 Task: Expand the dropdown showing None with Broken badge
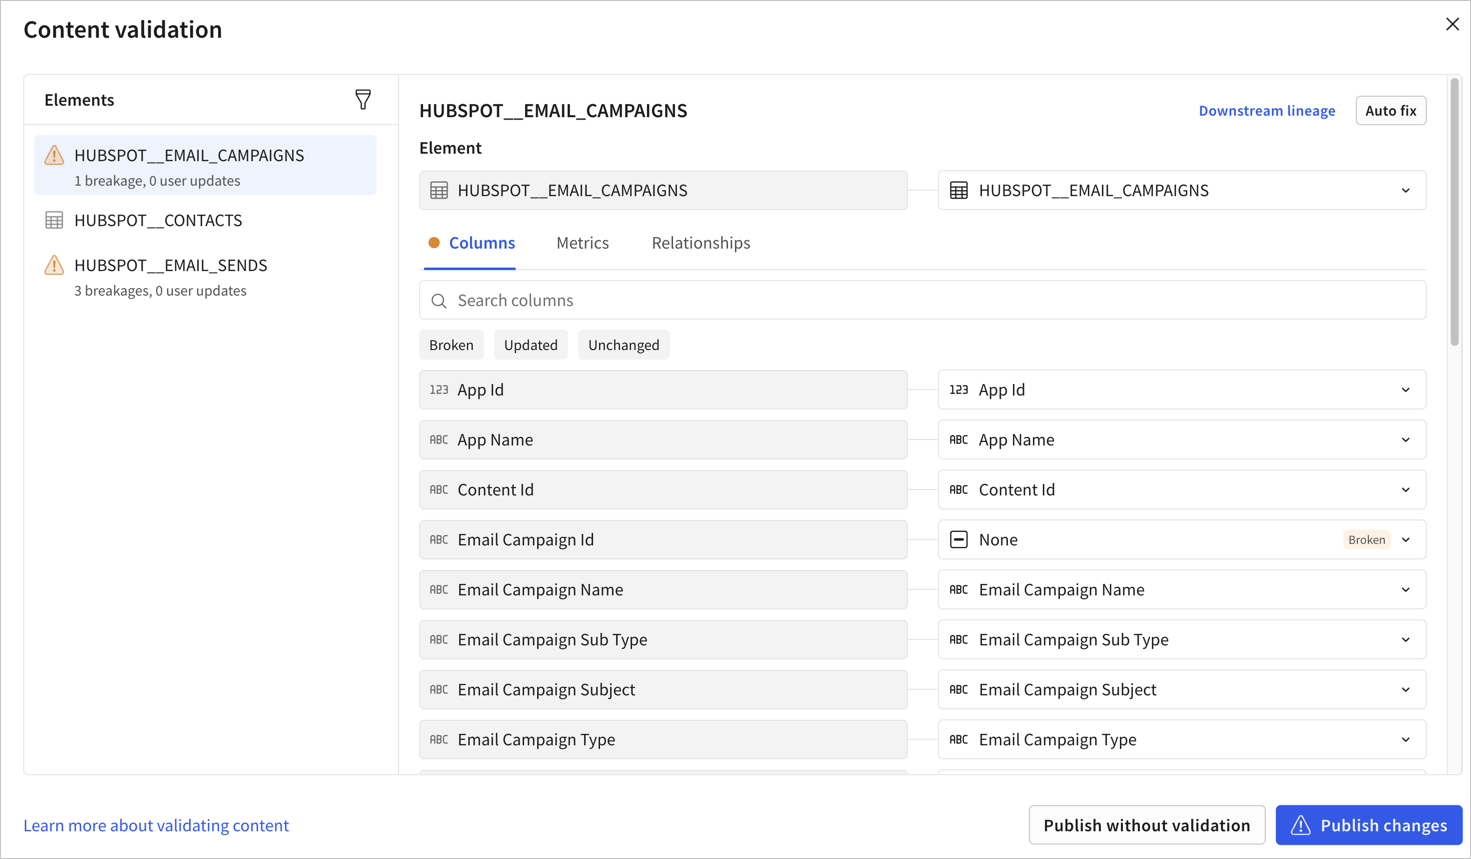[1407, 539]
